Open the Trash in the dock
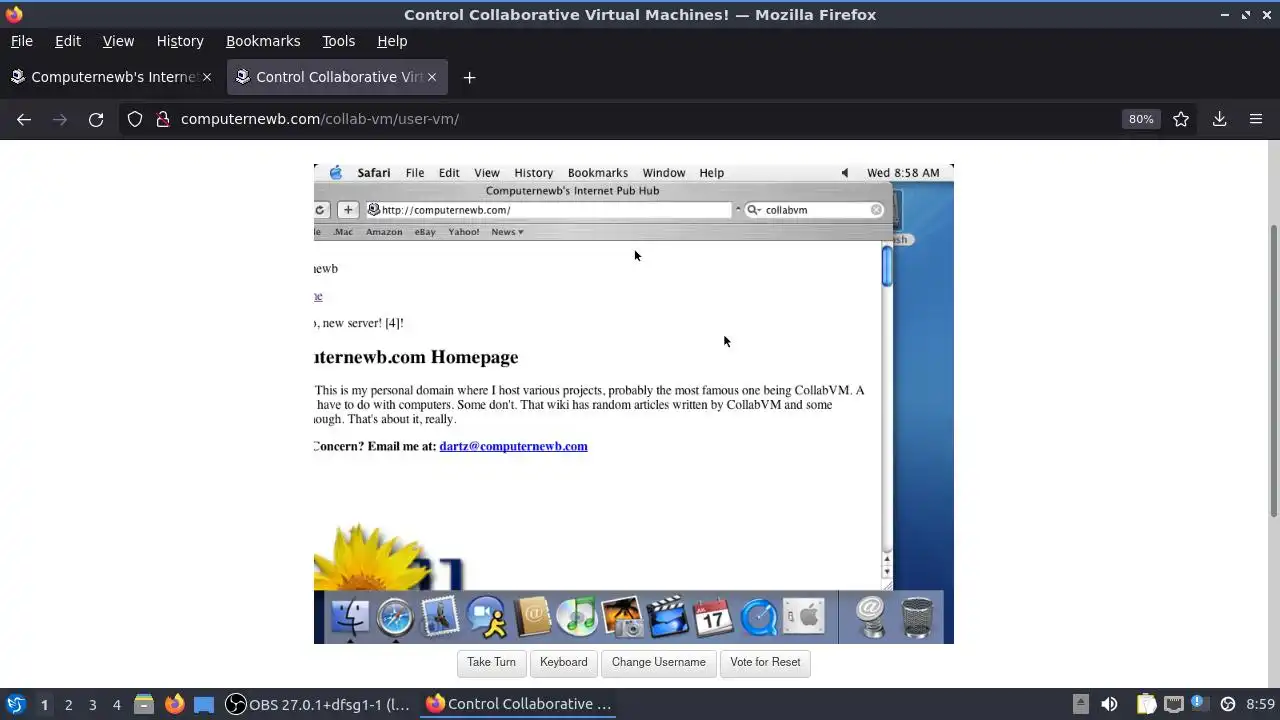The height and width of the screenshot is (720, 1280). click(917, 617)
